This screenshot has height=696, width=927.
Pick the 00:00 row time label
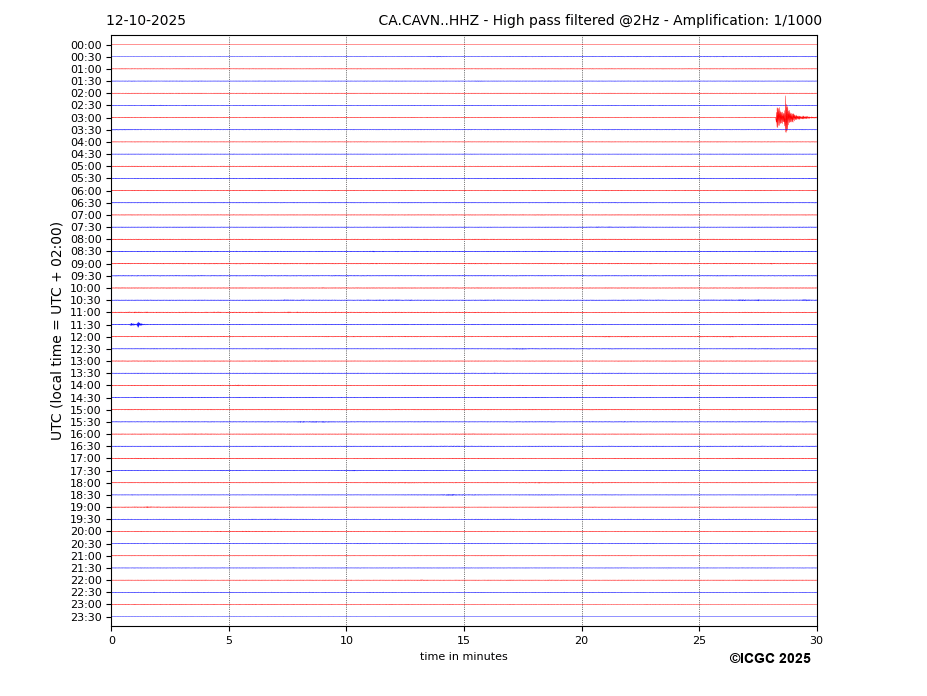pyautogui.click(x=86, y=45)
